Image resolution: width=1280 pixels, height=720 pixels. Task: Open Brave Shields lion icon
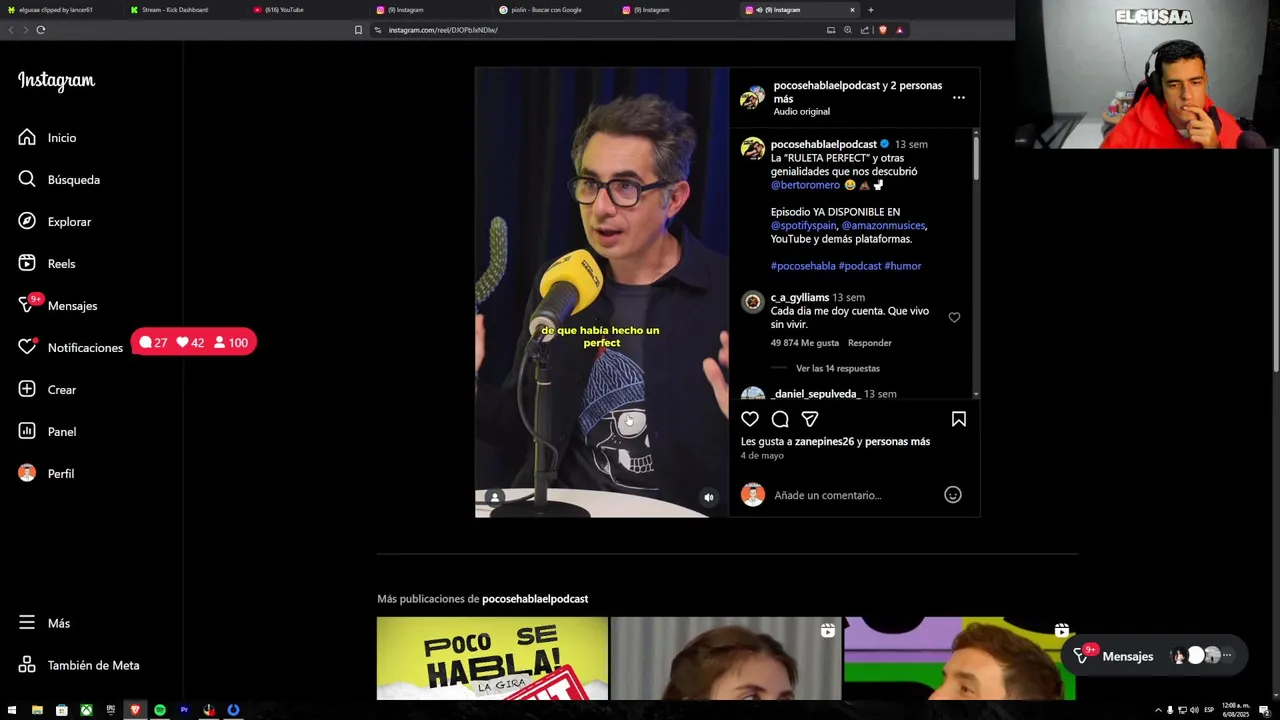882,30
